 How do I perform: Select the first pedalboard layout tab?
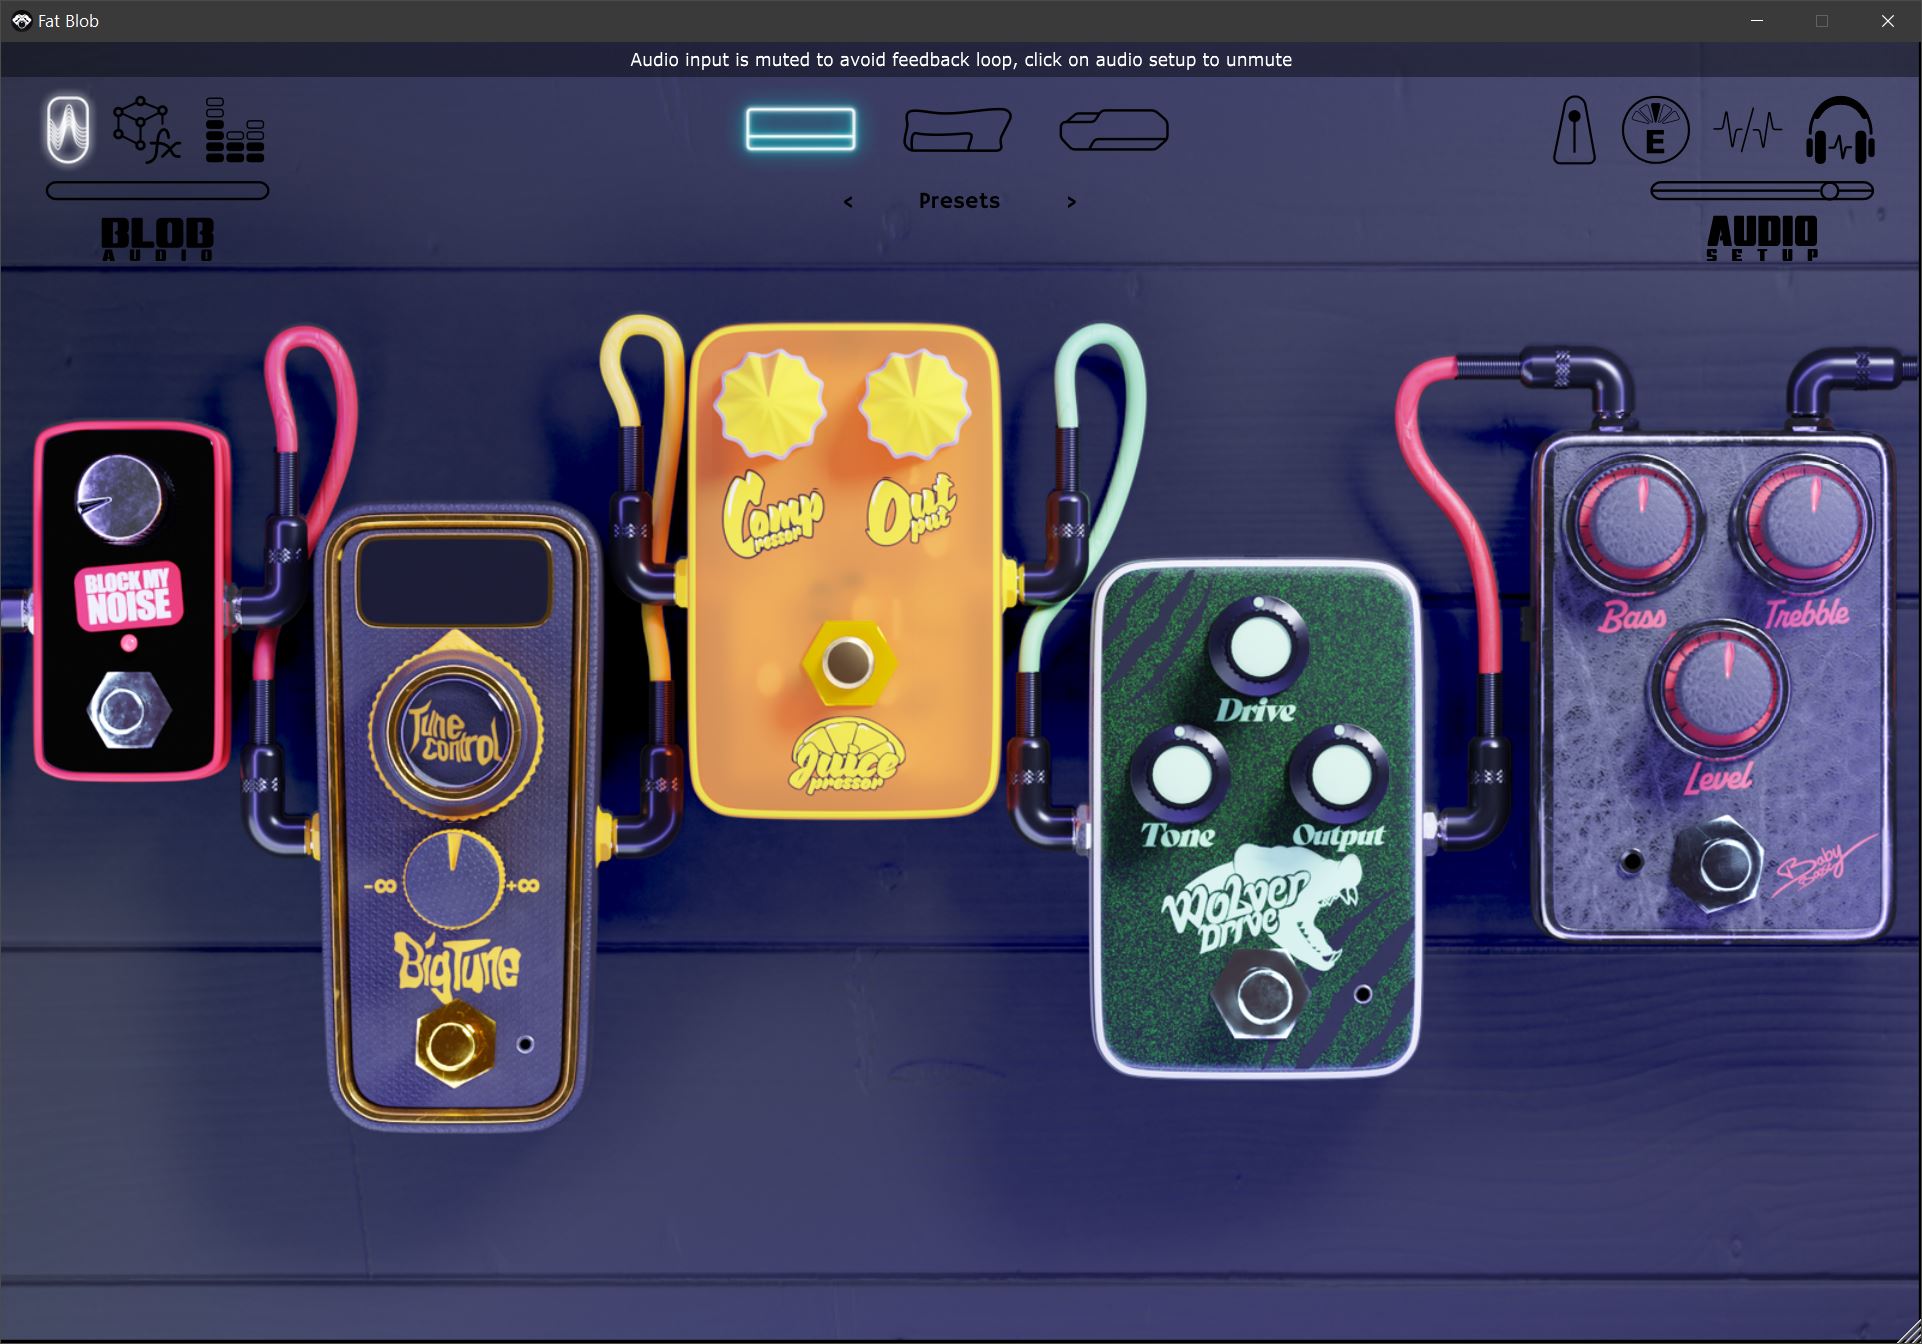[x=801, y=129]
